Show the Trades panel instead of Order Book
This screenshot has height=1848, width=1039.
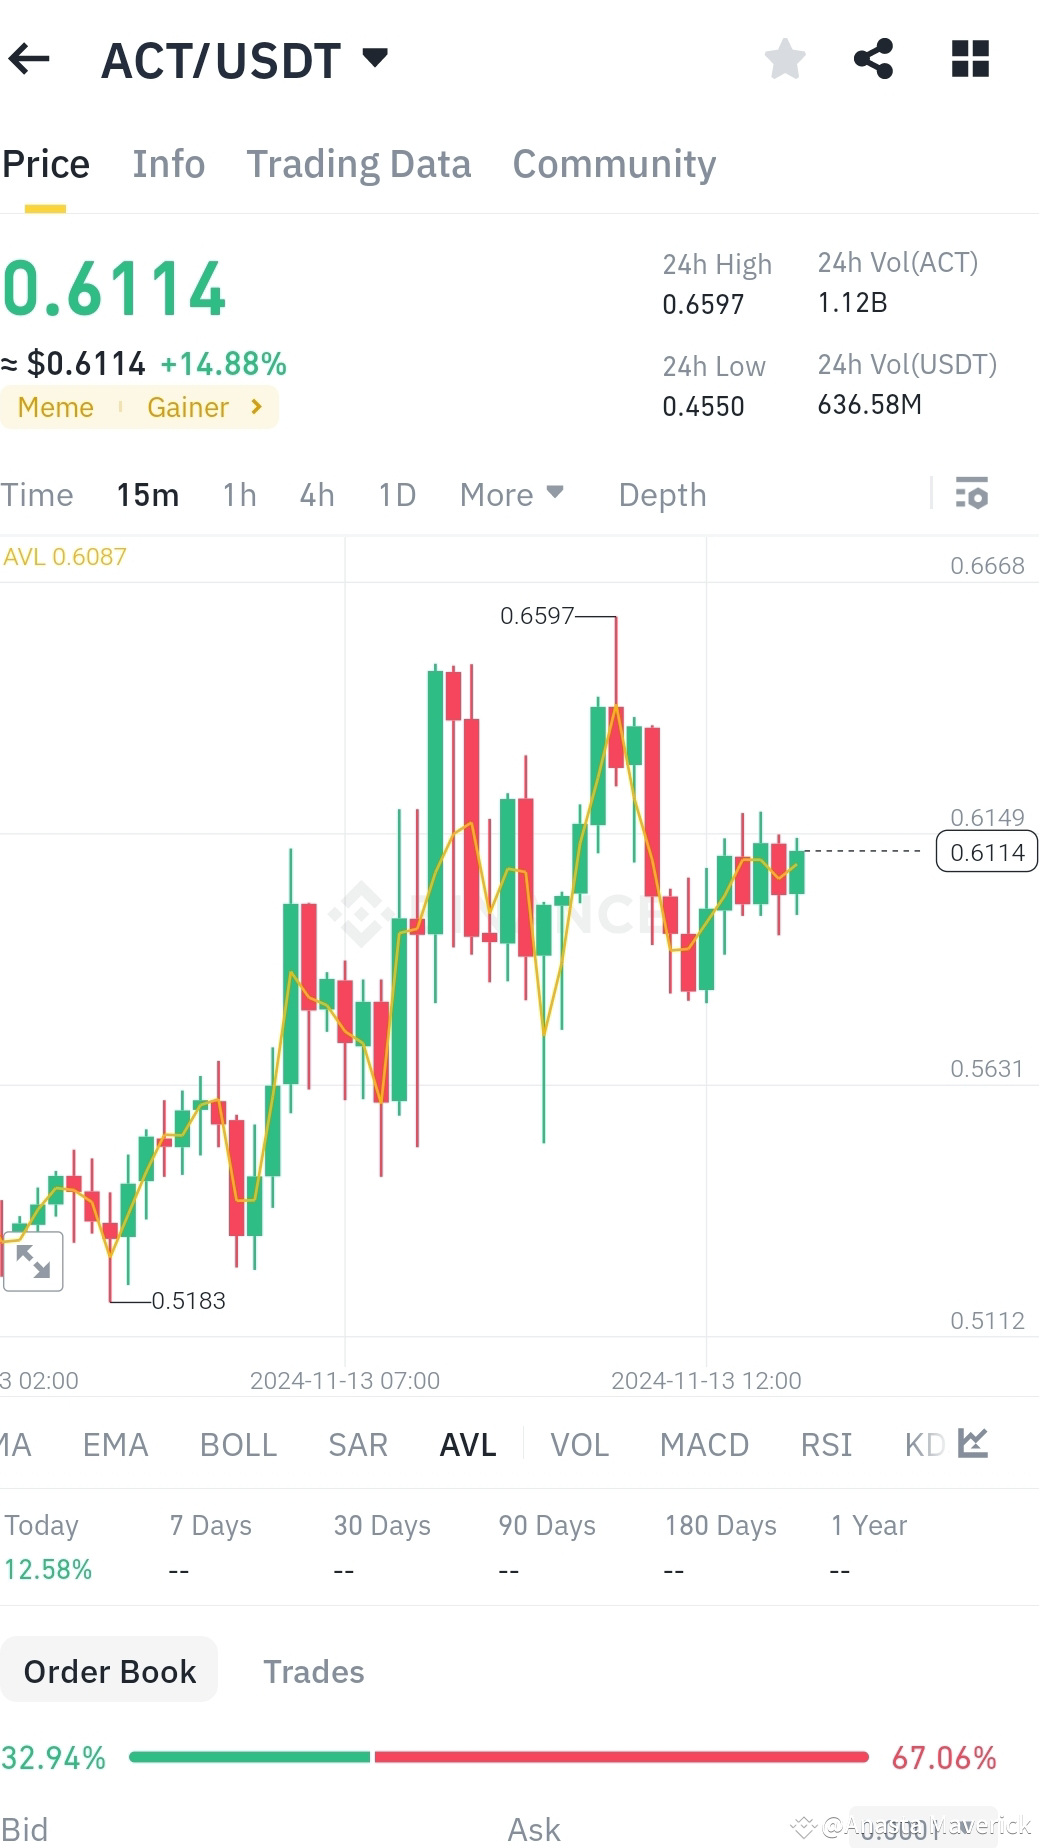[x=313, y=1670]
